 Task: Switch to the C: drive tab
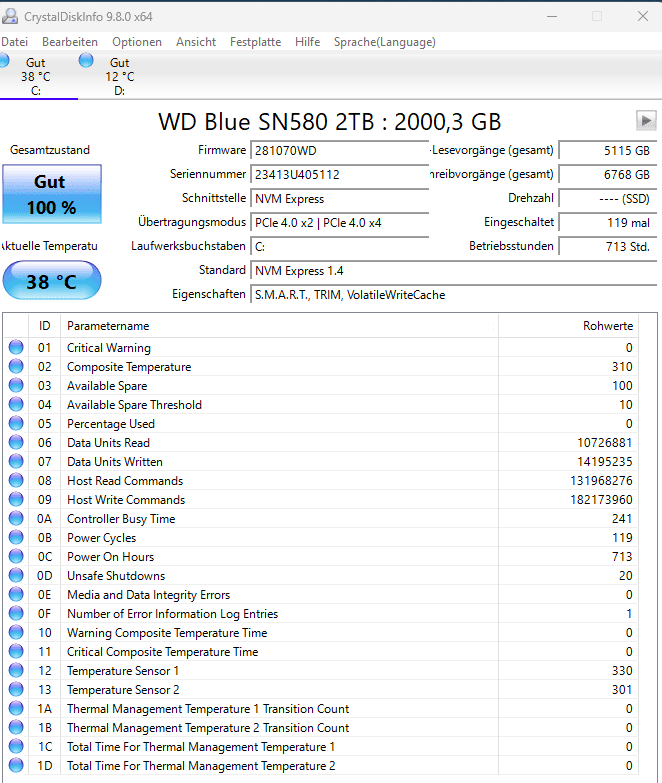tap(35, 76)
